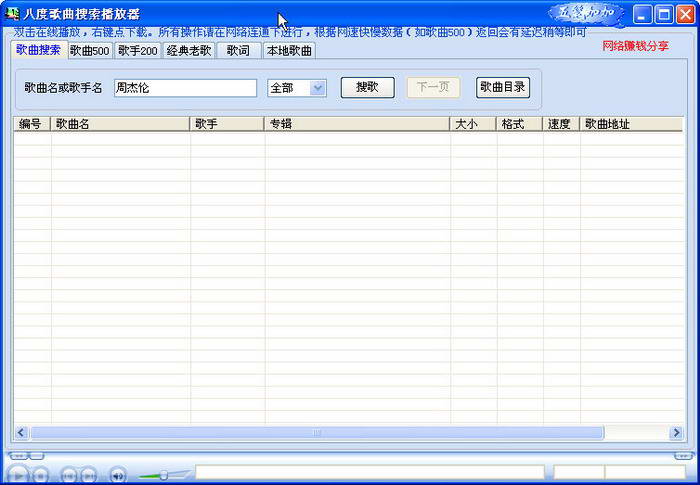The image size is (700, 485).
Task: Click the 搜歌 search button
Action: (x=367, y=88)
